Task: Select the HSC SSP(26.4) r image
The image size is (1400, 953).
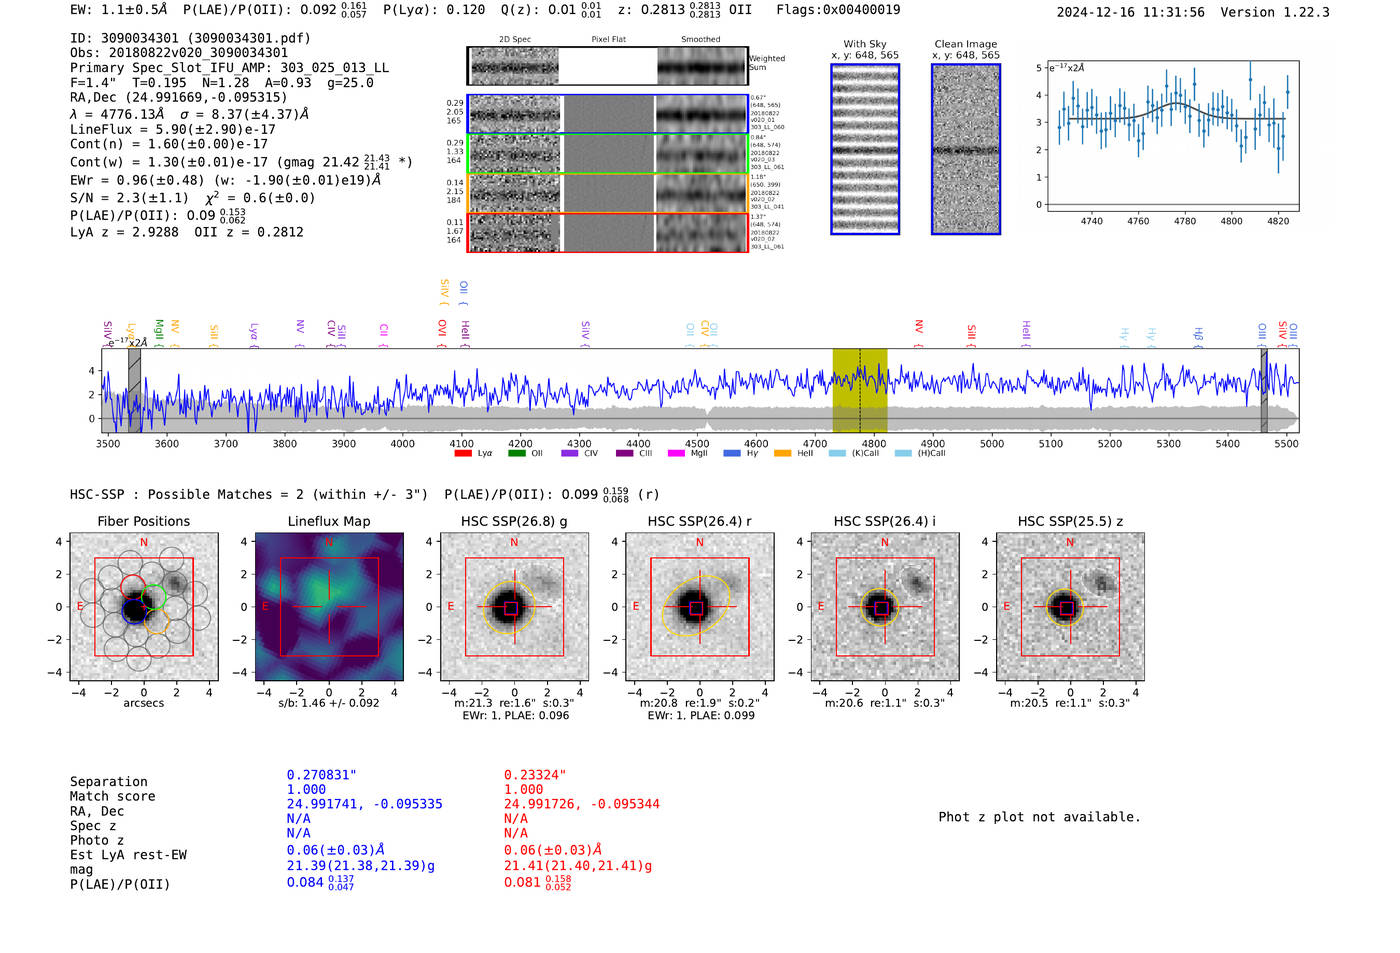Action: 700,607
